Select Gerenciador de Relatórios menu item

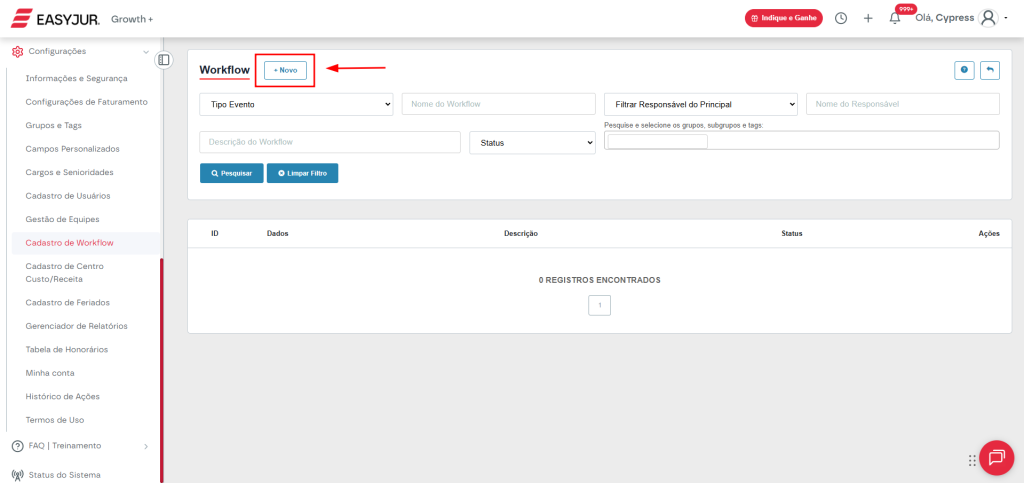coord(76,326)
